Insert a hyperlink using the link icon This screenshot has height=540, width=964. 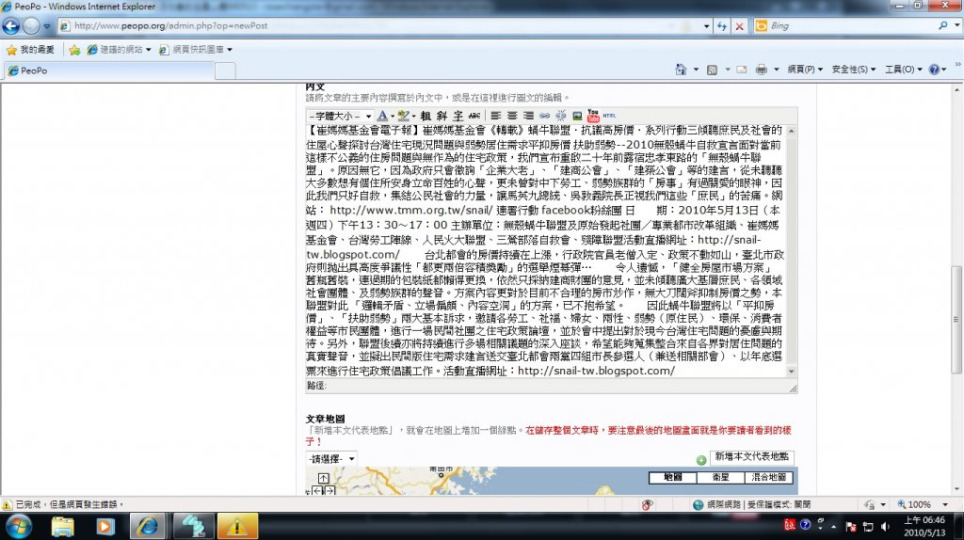pos(545,116)
